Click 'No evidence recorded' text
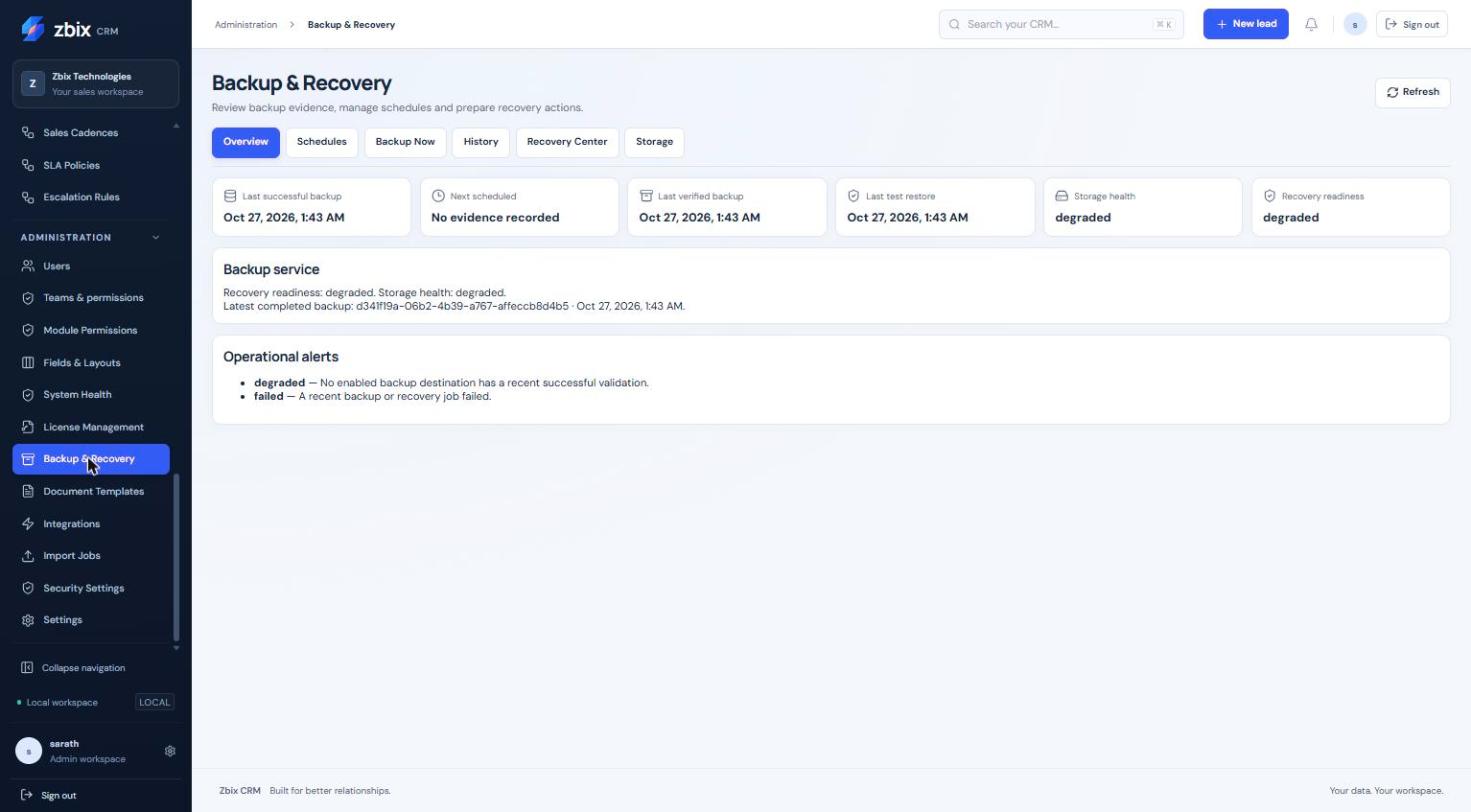 click(495, 218)
